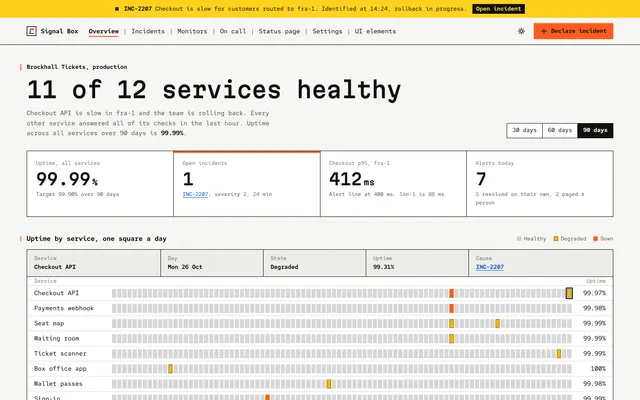
Task: Select the 60 days range
Action: 560,130
